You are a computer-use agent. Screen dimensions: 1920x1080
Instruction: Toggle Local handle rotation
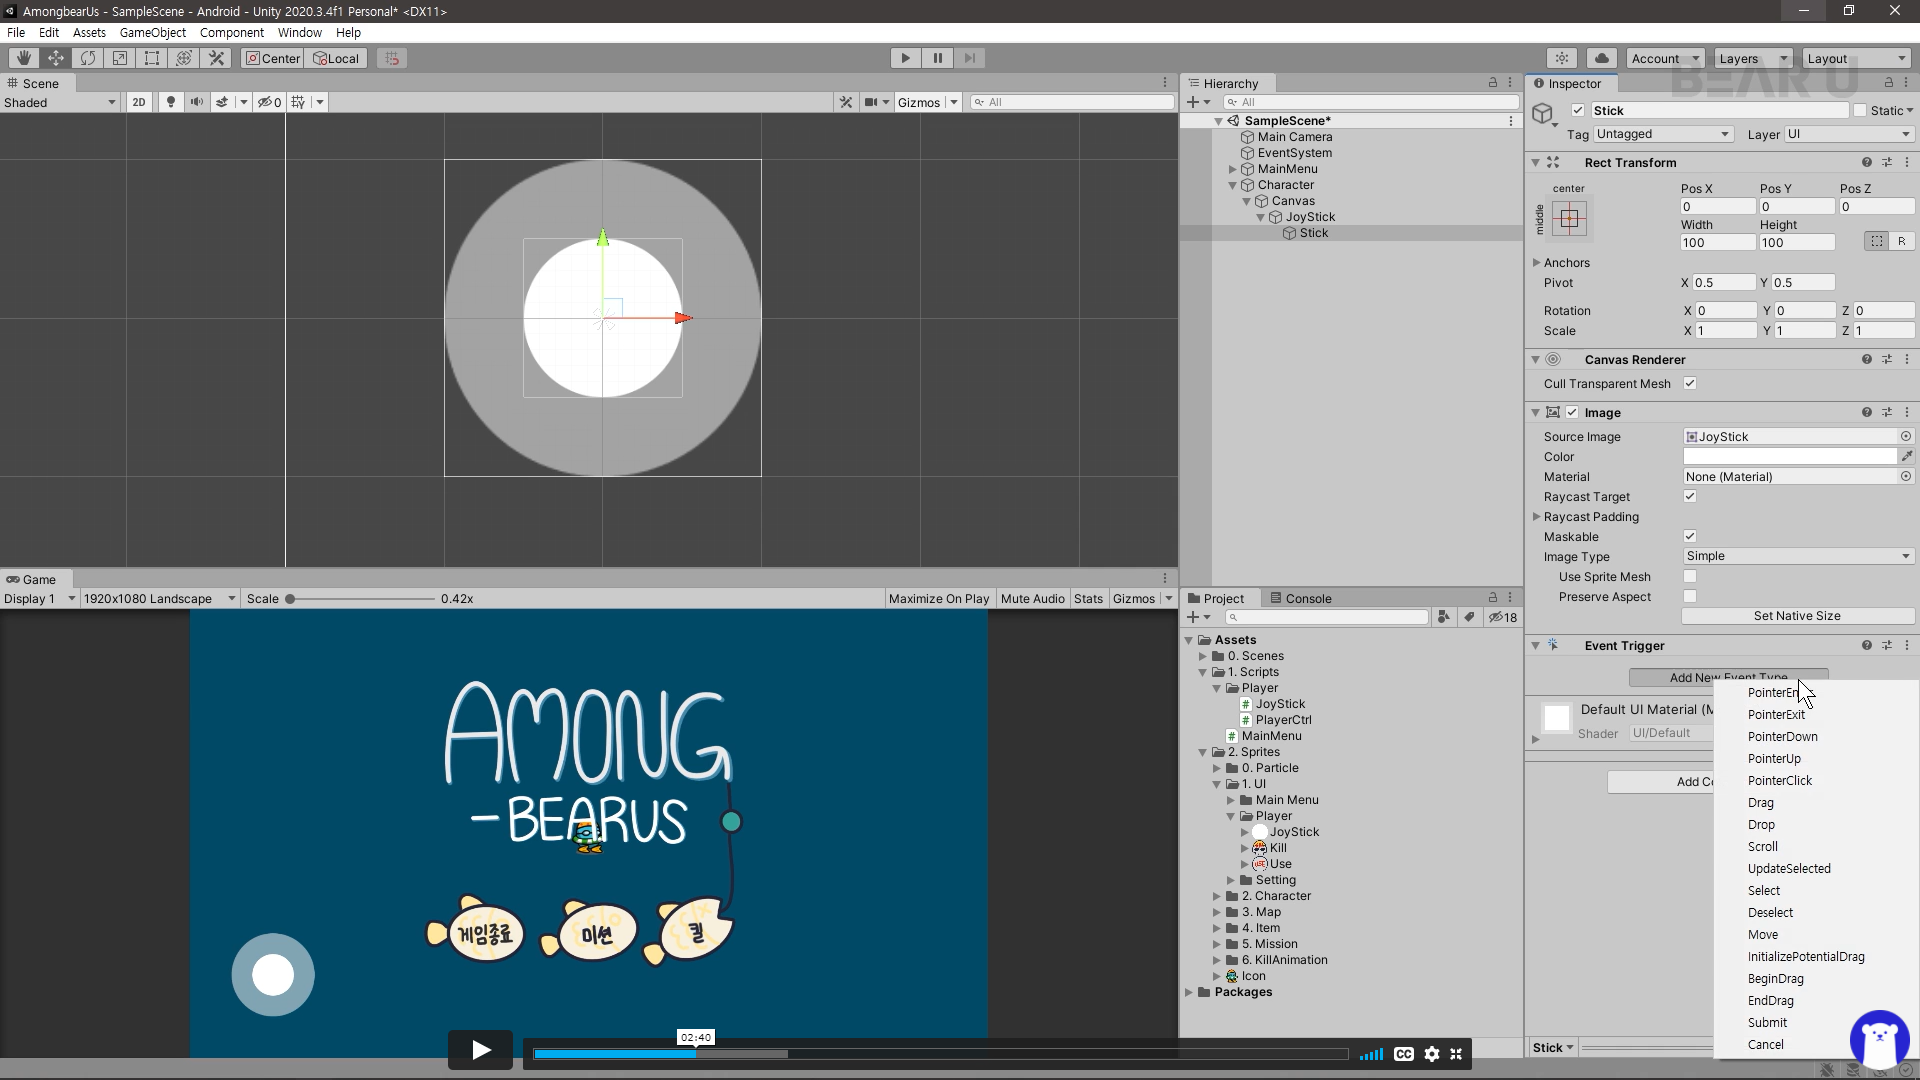pyautogui.click(x=337, y=58)
